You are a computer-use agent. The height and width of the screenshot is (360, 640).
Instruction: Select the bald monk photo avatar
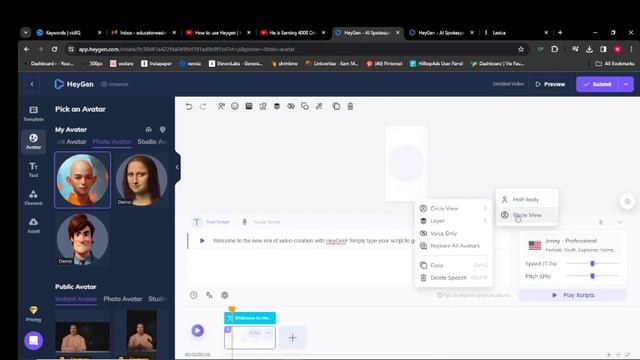tap(82, 180)
